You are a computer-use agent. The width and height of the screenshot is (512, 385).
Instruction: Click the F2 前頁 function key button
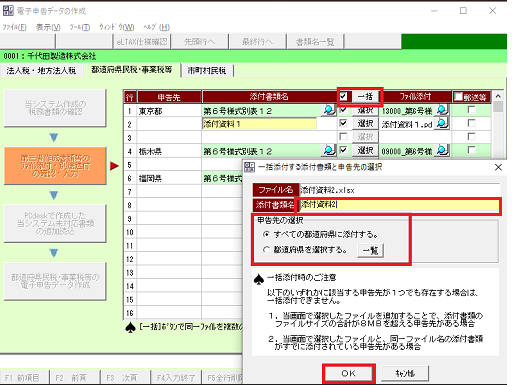(x=75, y=377)
